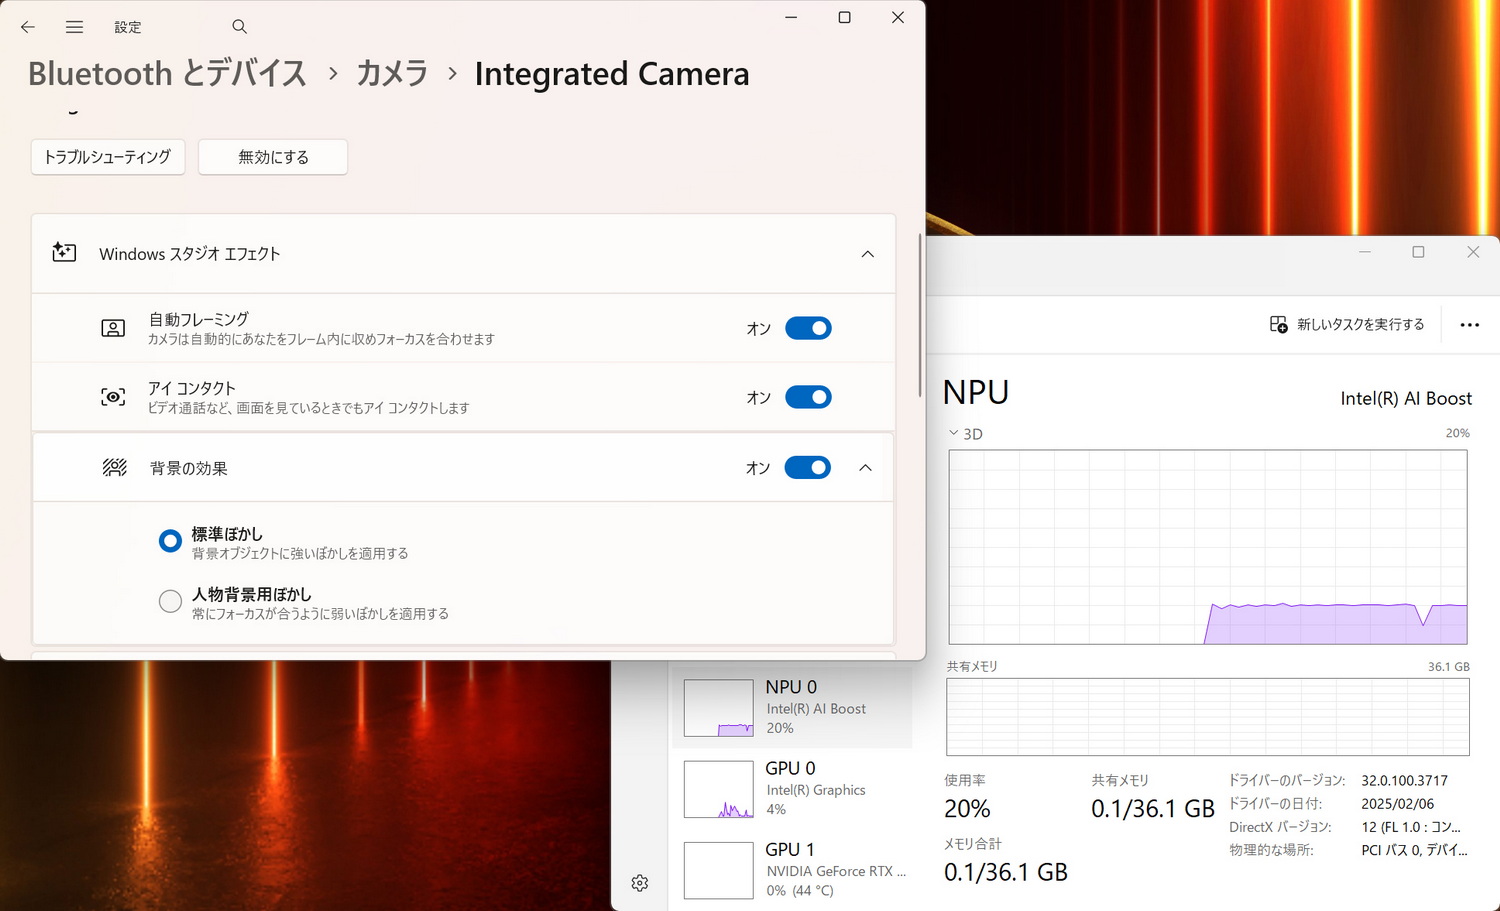
Task: Click the search icon in Settings
Action: [239, 27]
